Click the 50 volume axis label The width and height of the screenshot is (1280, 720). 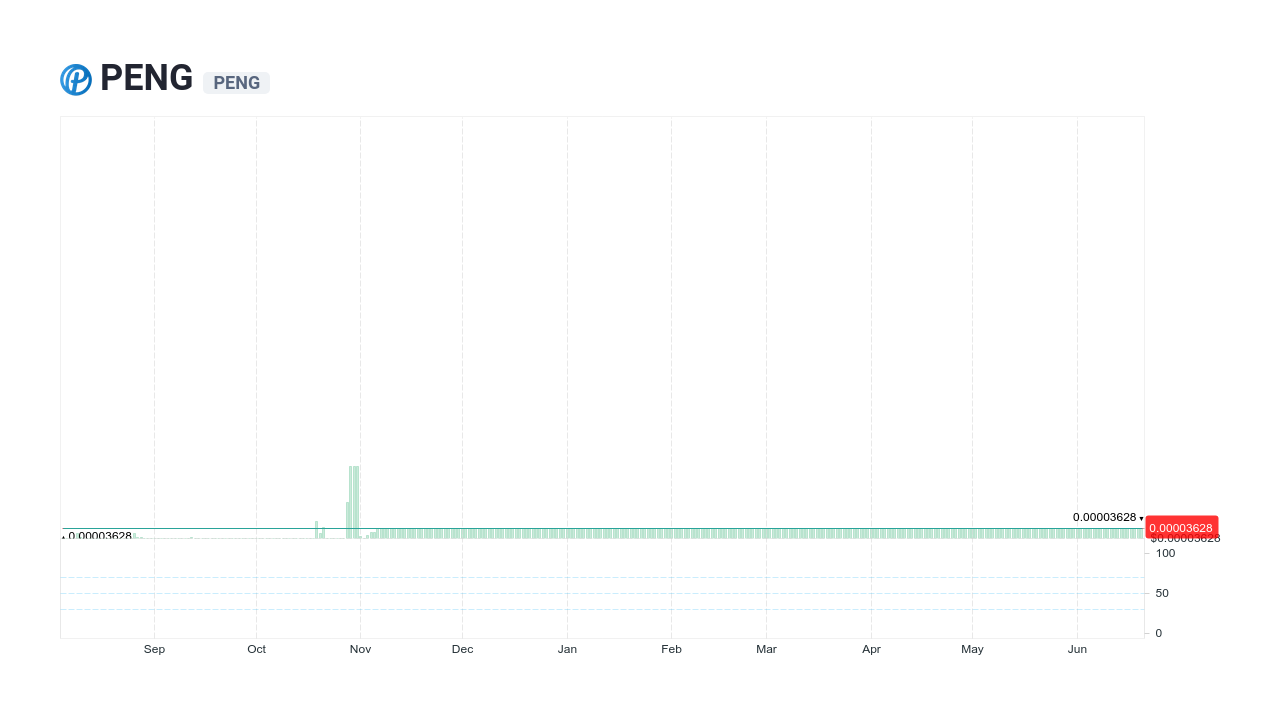coord(1161,593)
